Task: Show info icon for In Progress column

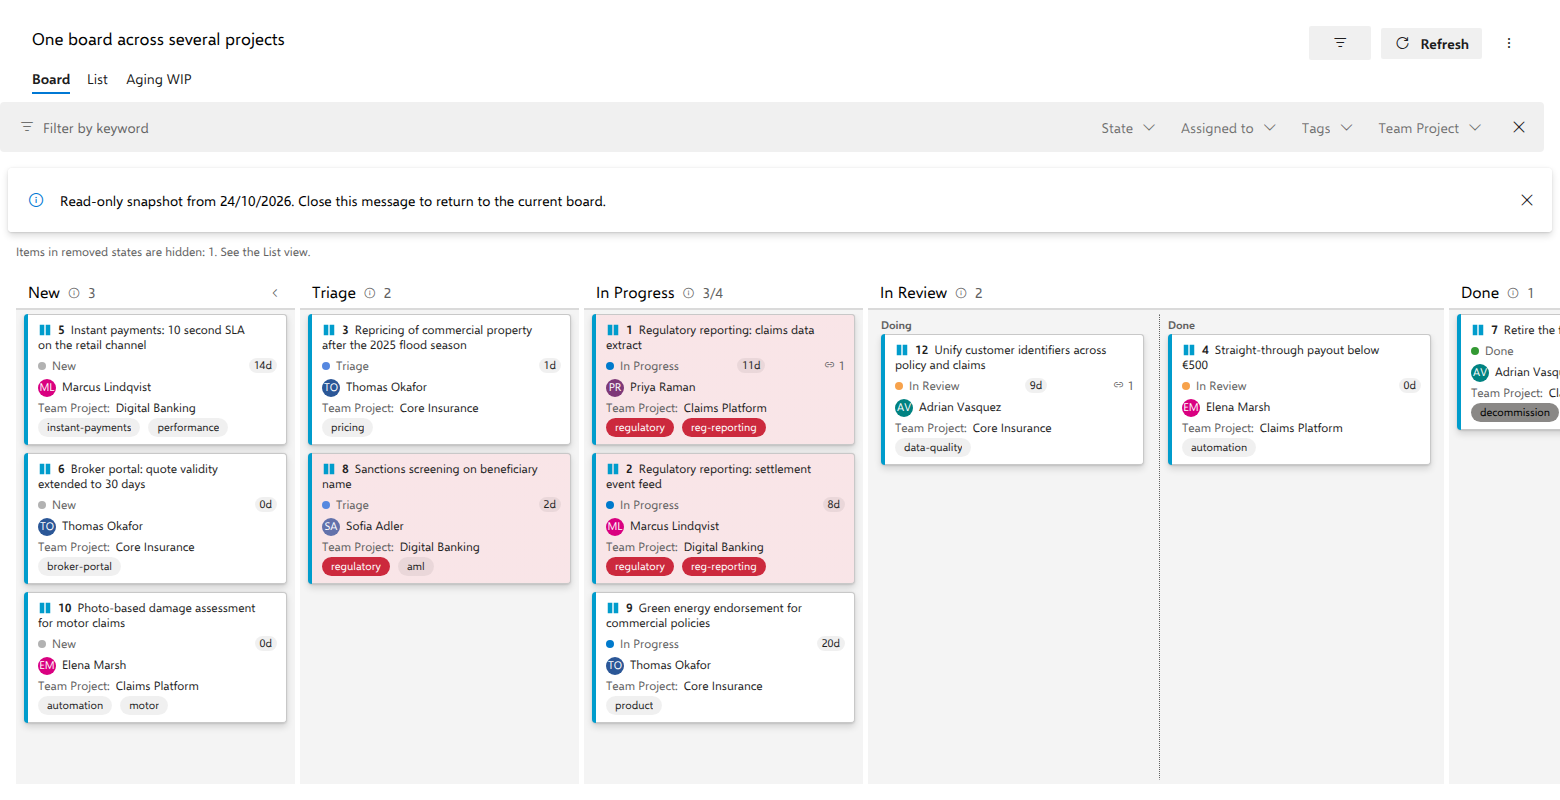Action: (689, 293)
